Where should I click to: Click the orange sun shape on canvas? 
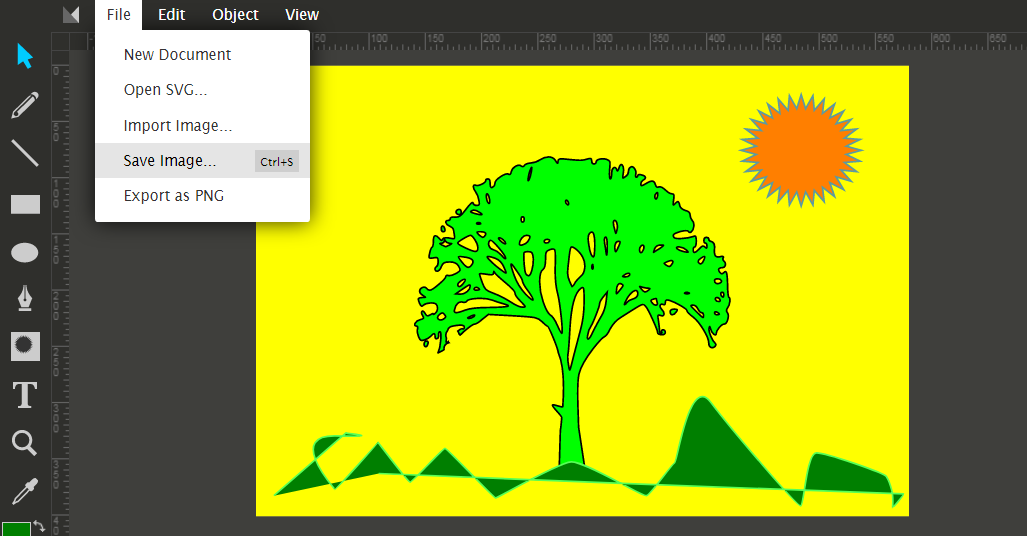(x=801, y=150)
